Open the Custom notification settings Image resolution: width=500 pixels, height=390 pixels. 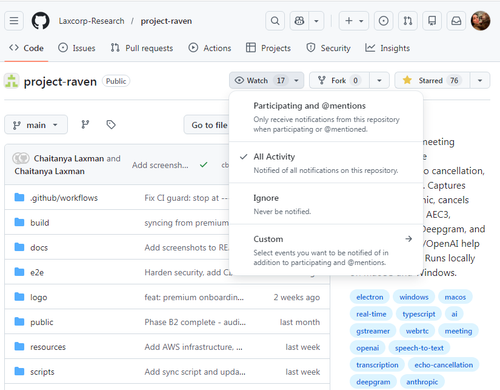coord(326,250)
